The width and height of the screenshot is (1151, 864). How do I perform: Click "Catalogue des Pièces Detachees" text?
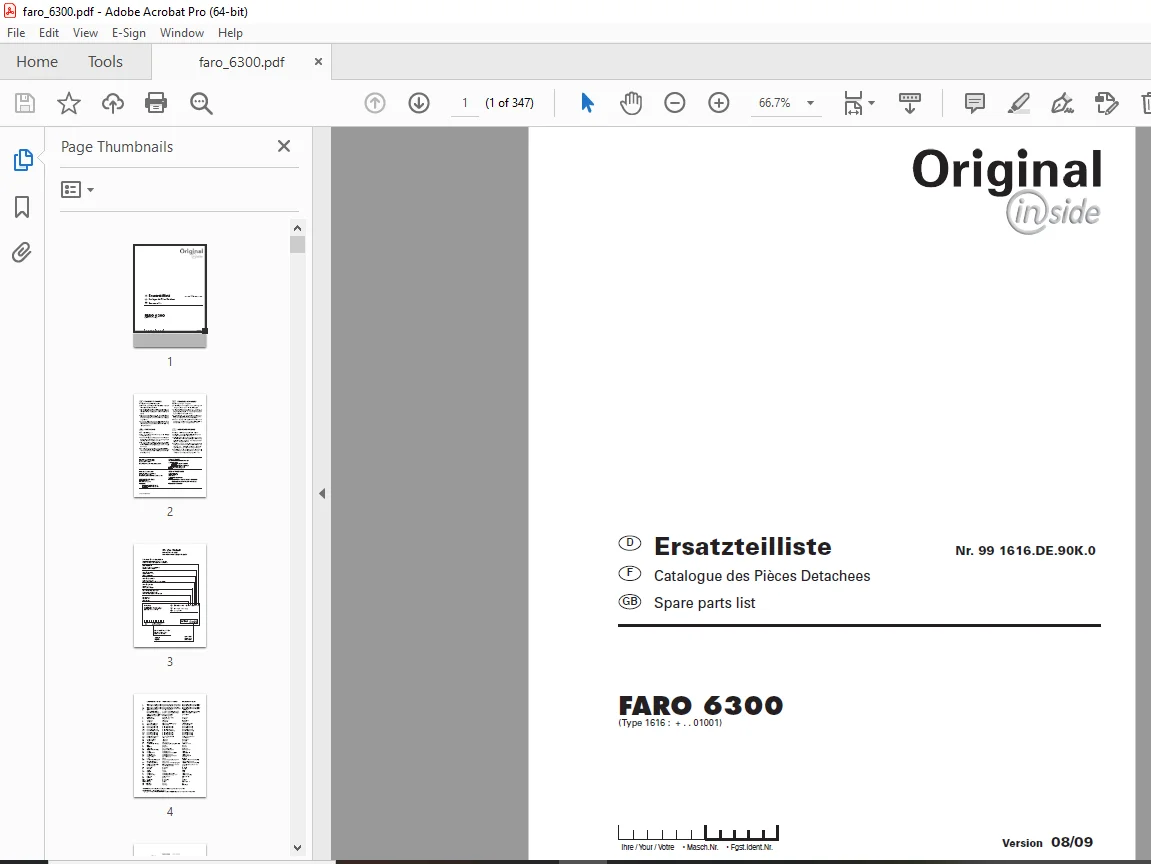[762, 576]
